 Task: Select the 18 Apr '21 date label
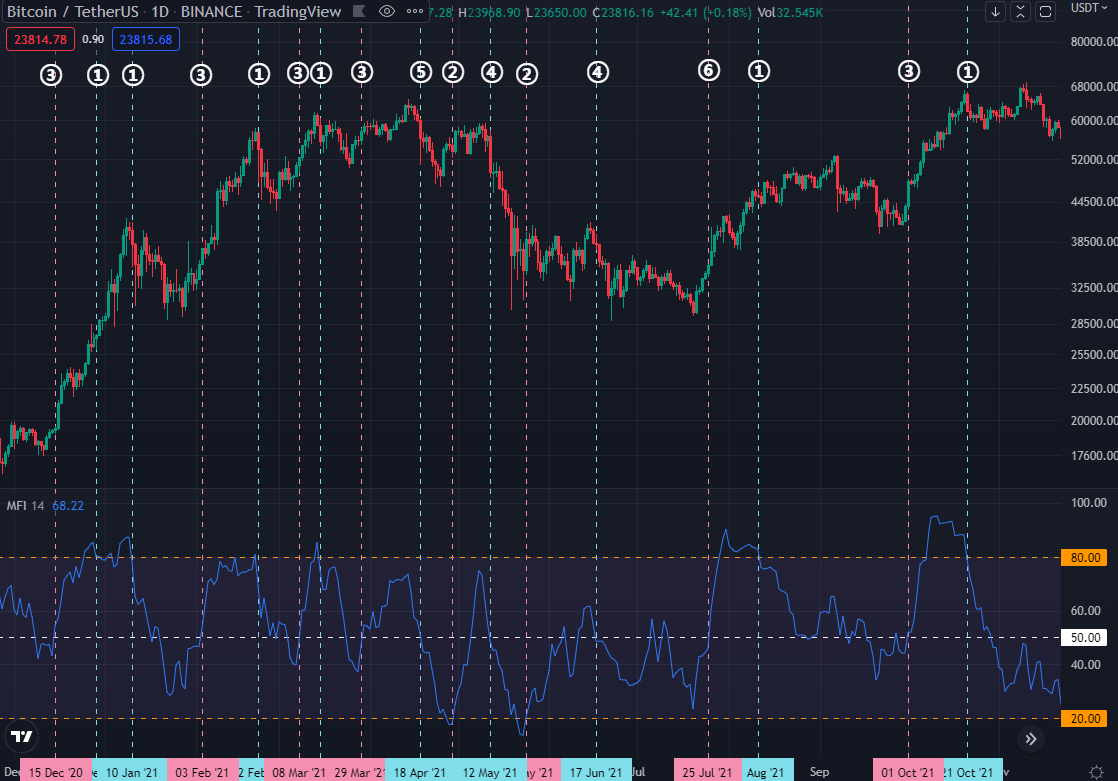(x=419, y=772)
